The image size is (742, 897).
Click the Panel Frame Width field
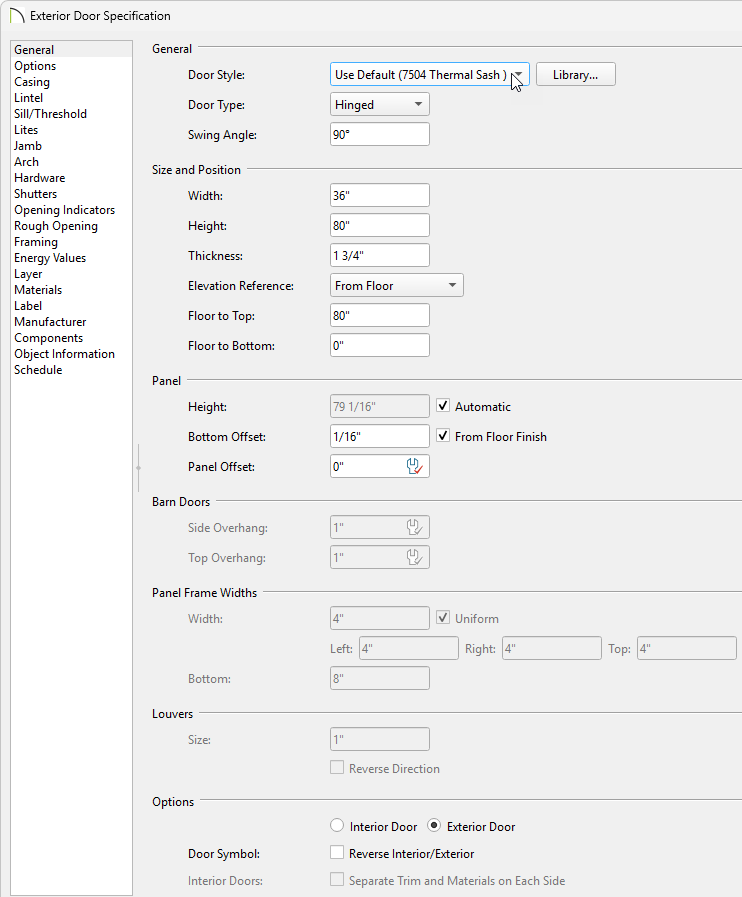click(380, 618)
